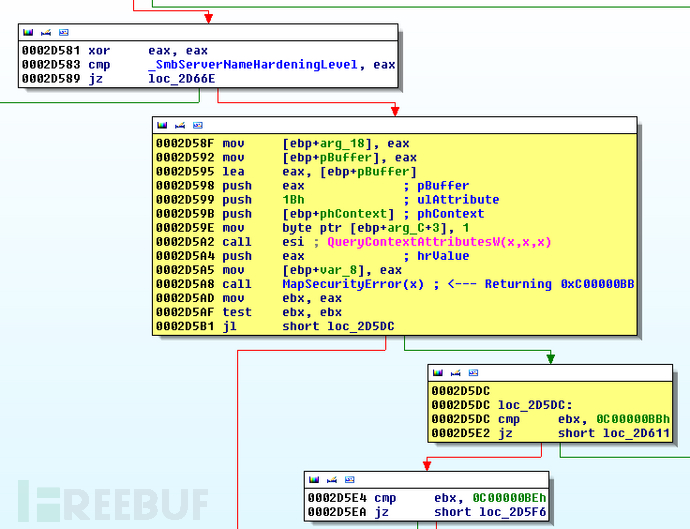Click graph icon in block loc_2D5DC header
The height and width of the screenshot is (529, 690).
coord(455,373)
